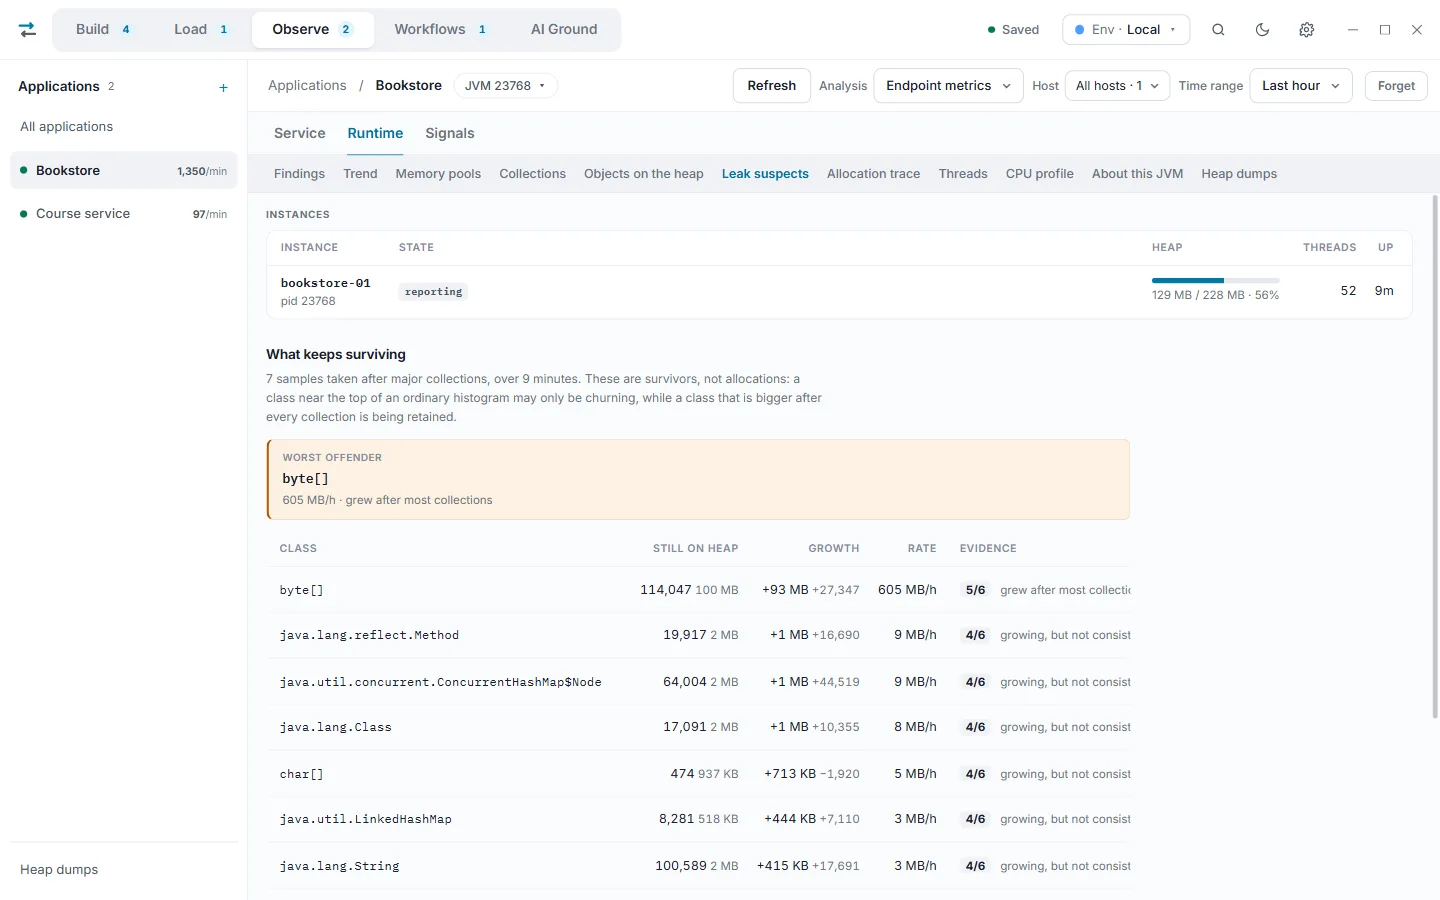Click the java.lang.reflect.Method class row
Screen dimensions: 1440x900
point(698,635)
